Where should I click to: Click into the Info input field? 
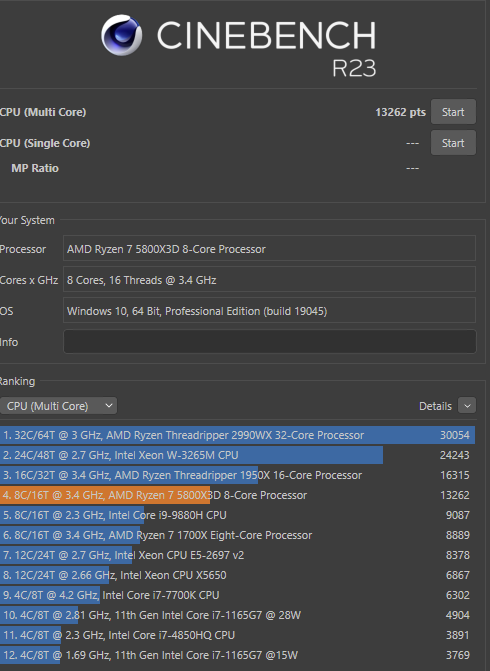click(x=270, y=341)
